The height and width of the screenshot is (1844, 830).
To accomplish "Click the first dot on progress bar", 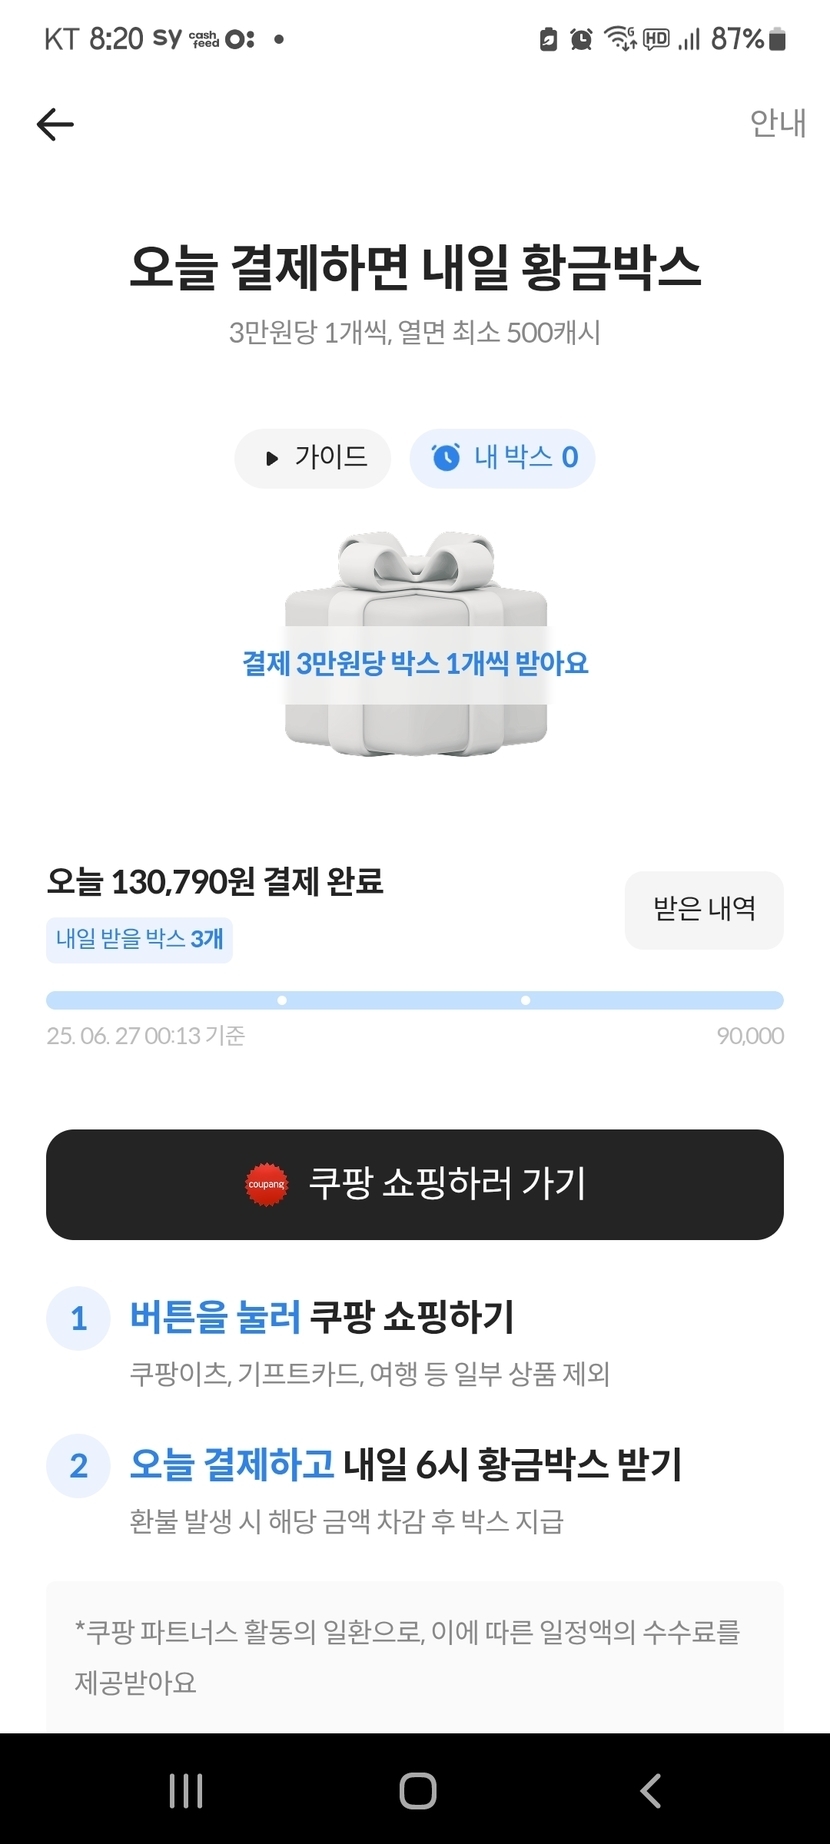I will click(x=282, y=1000).
